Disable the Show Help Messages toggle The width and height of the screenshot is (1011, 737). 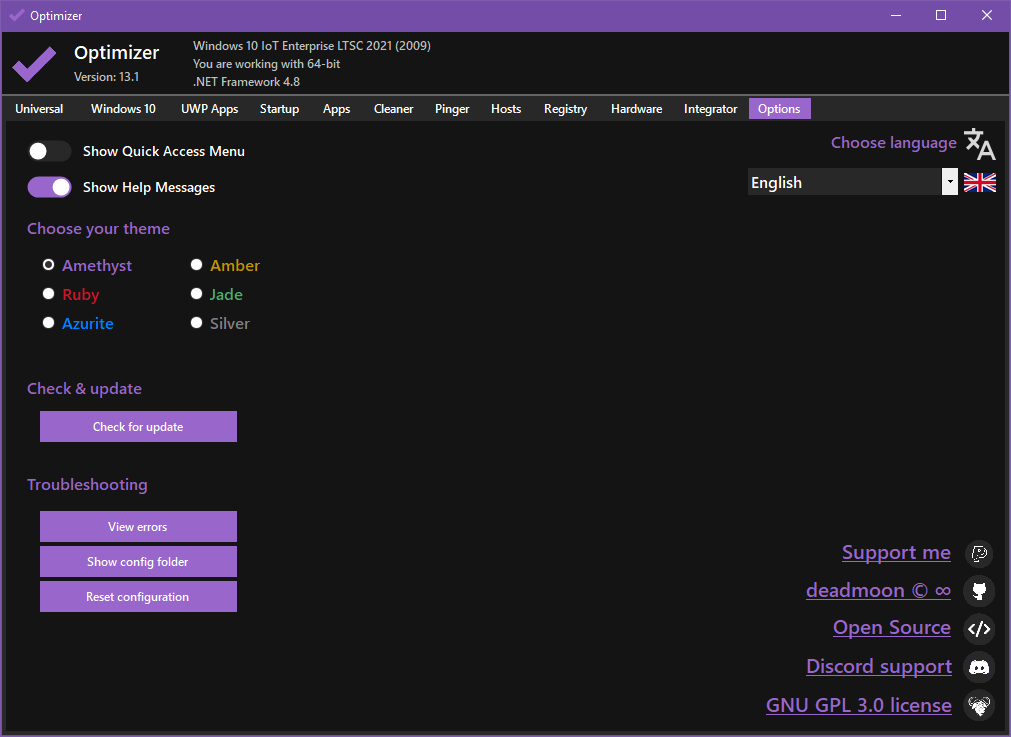tap(49, 187)
